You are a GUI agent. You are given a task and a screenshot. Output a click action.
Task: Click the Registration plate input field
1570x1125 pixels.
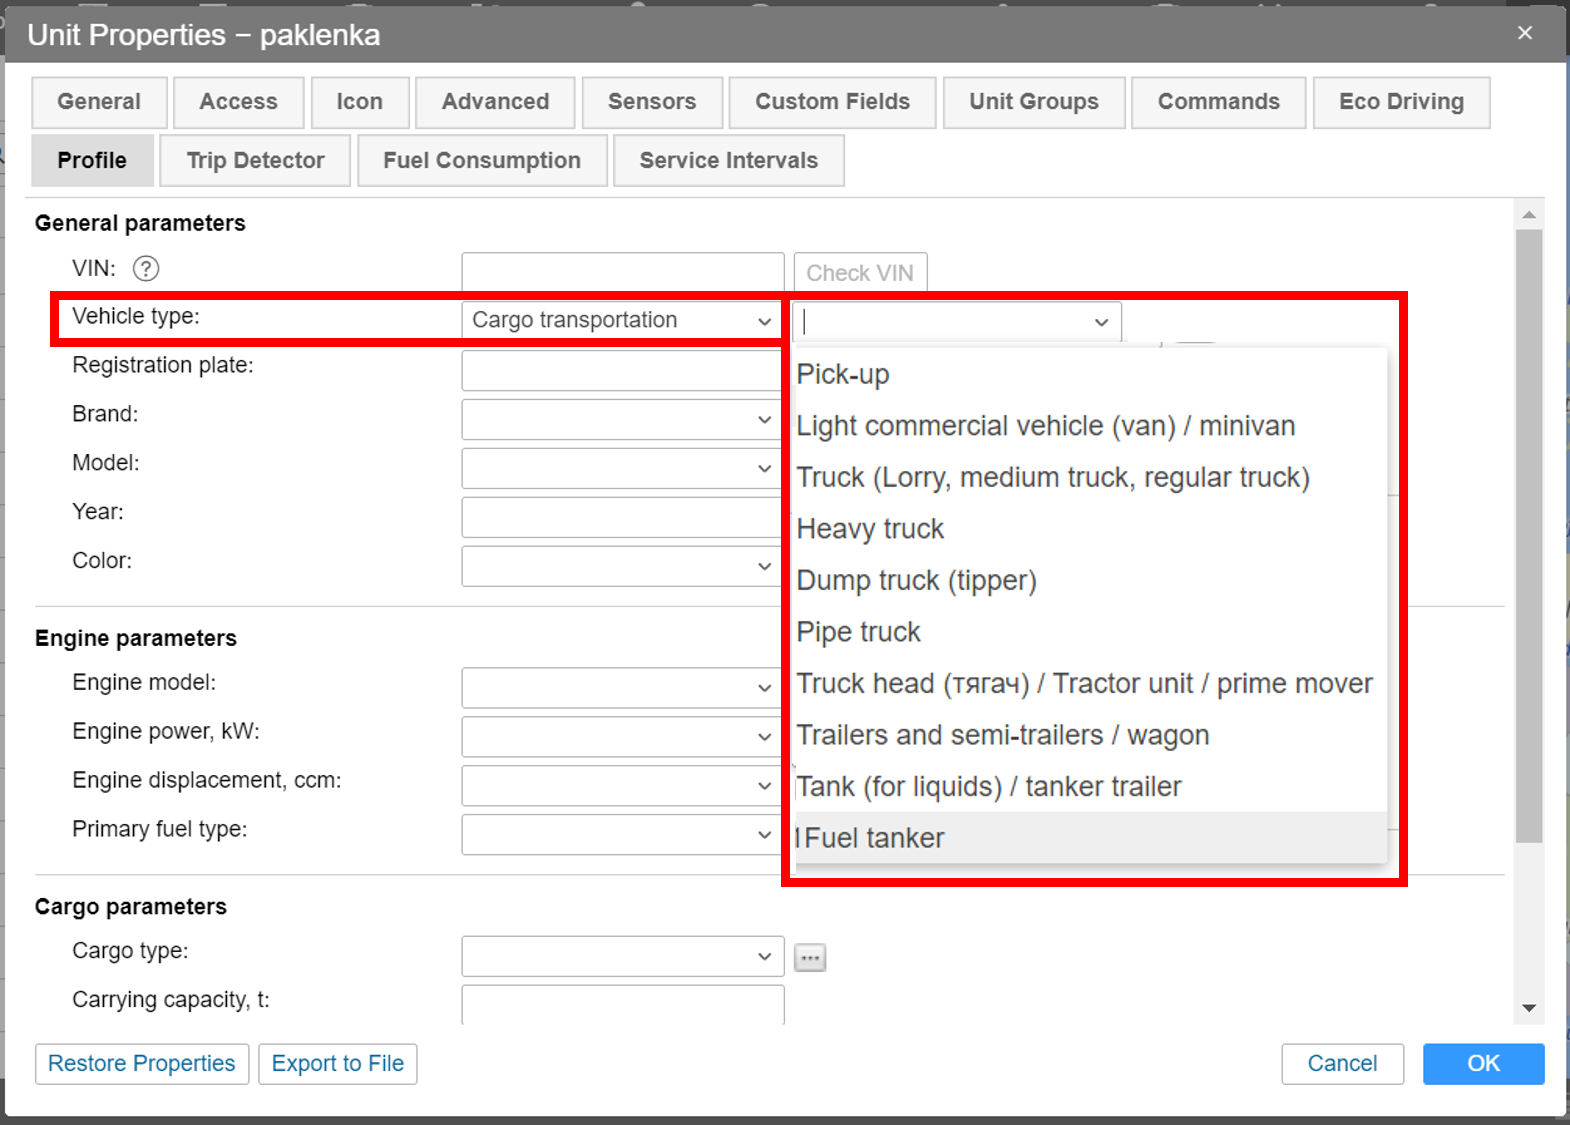pos(621,371)
